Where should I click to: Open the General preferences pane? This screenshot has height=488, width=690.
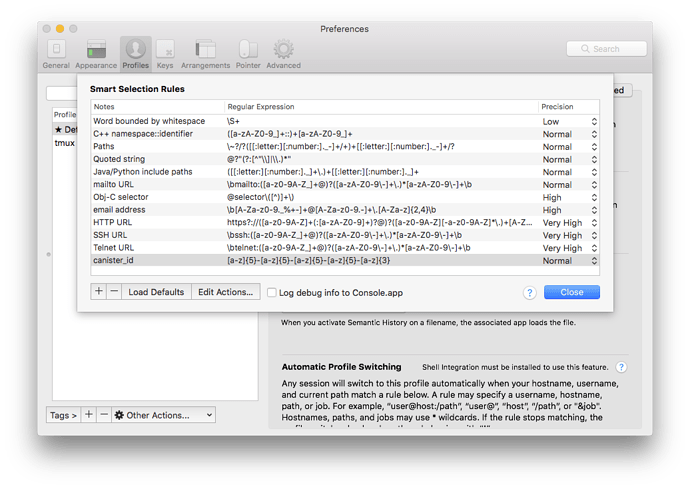coord(56,54)
